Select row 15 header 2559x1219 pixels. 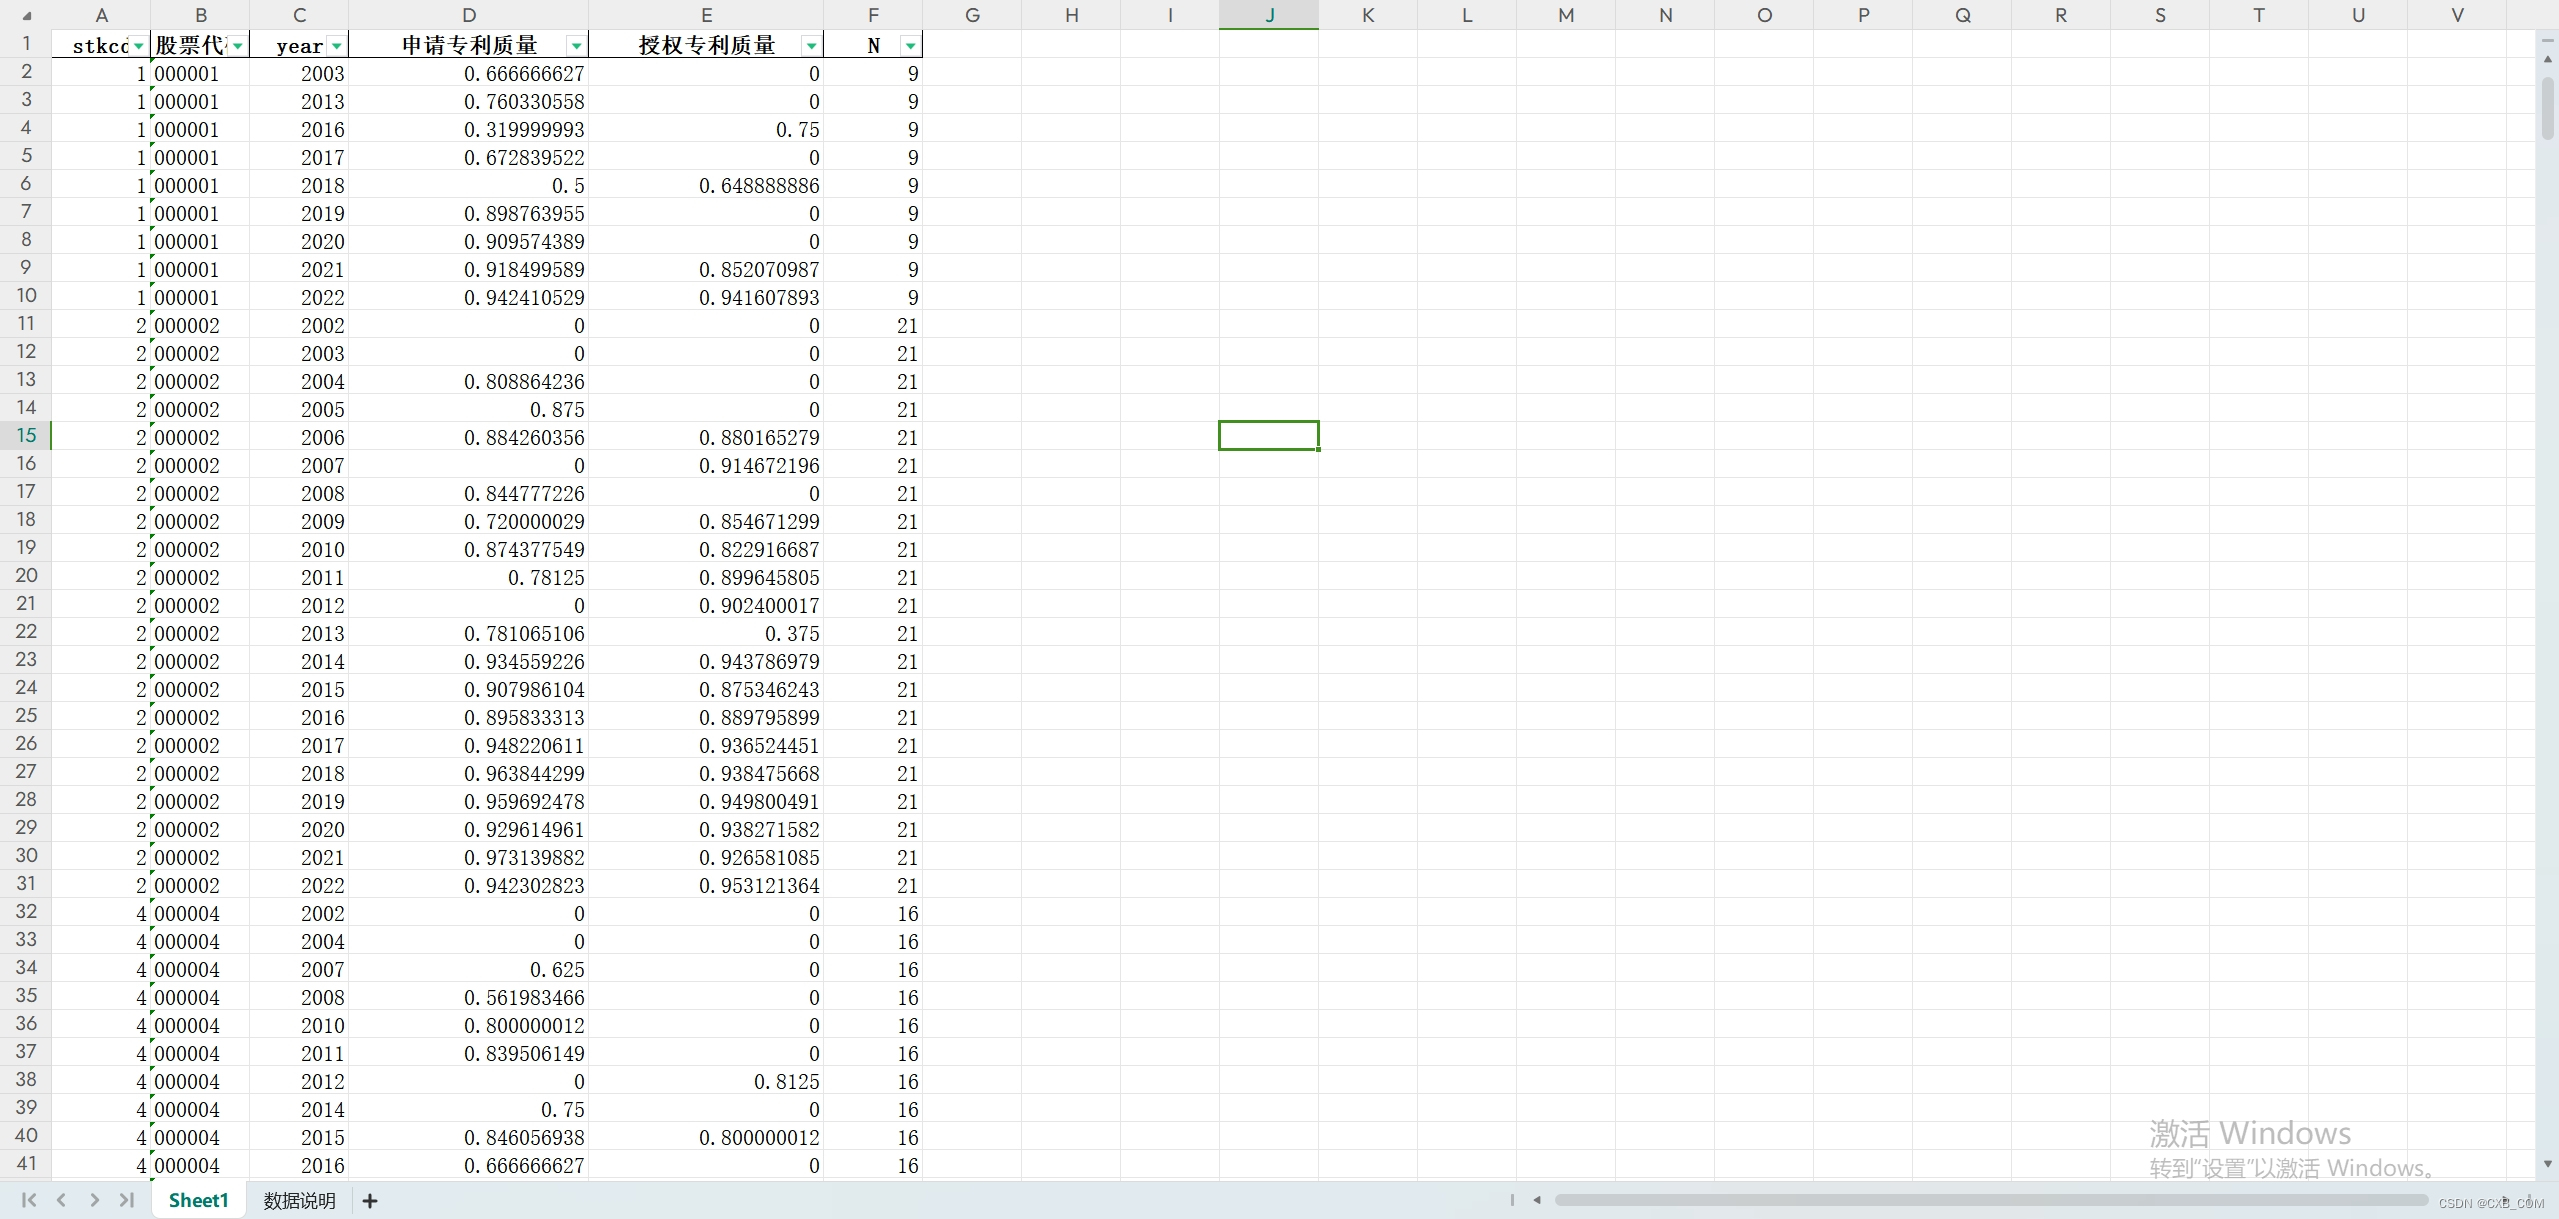(x=26, y=436)
